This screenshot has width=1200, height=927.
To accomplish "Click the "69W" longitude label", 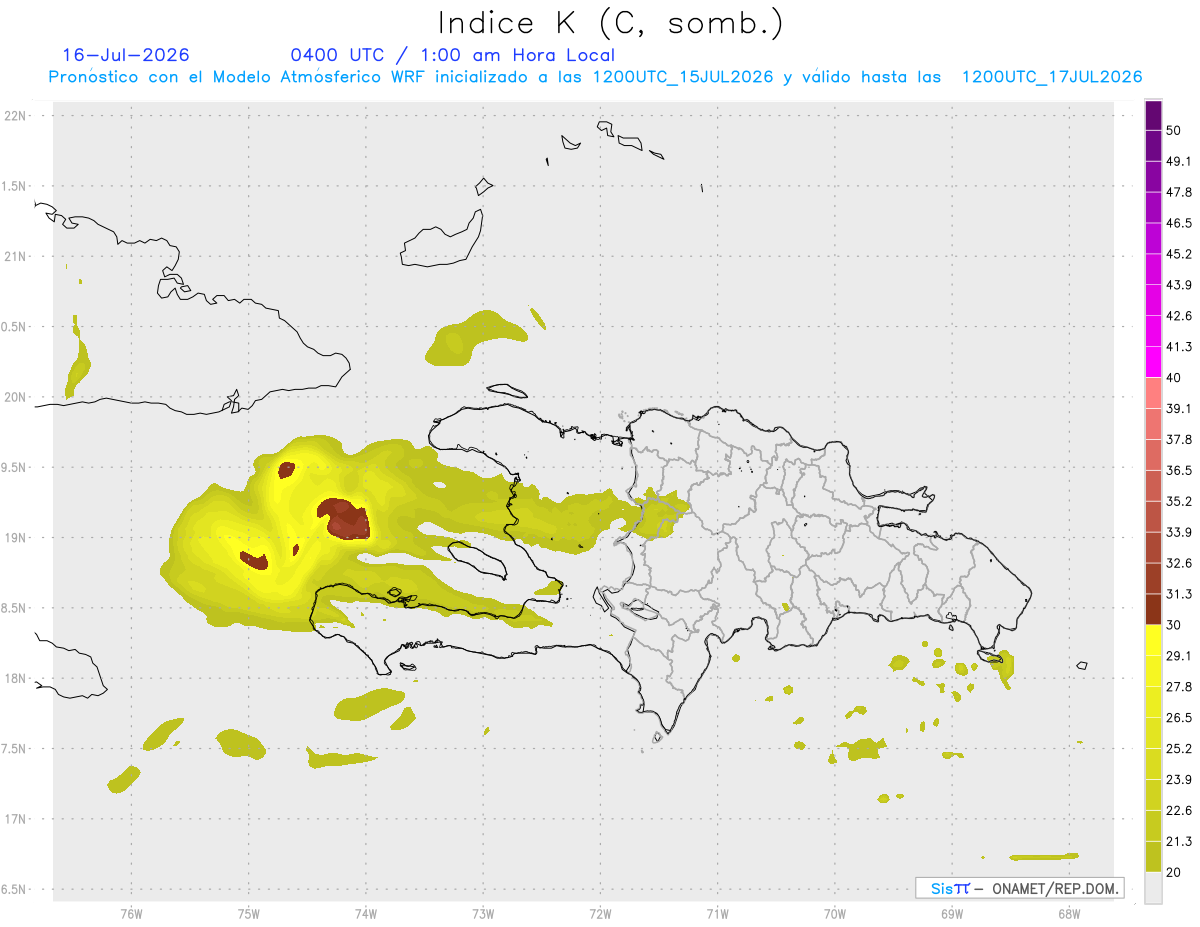I will (952, 914).
